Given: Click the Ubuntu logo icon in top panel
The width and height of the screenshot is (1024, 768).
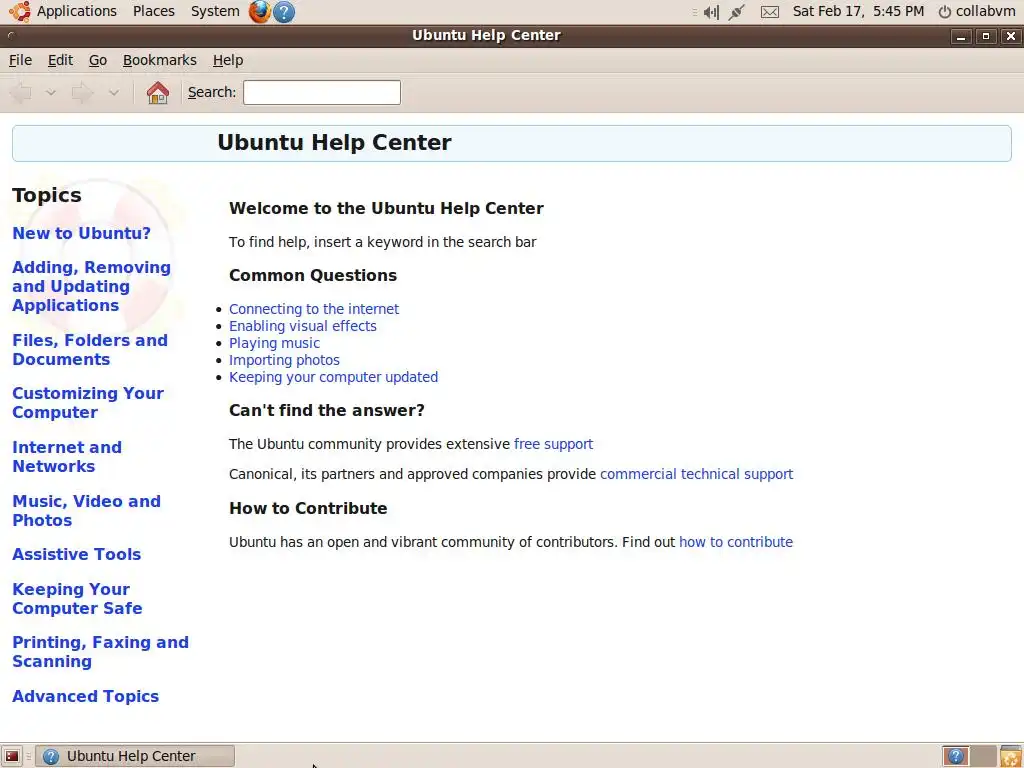Looking at the screenshot, I should pyautogui.click(x=20, y=11).
